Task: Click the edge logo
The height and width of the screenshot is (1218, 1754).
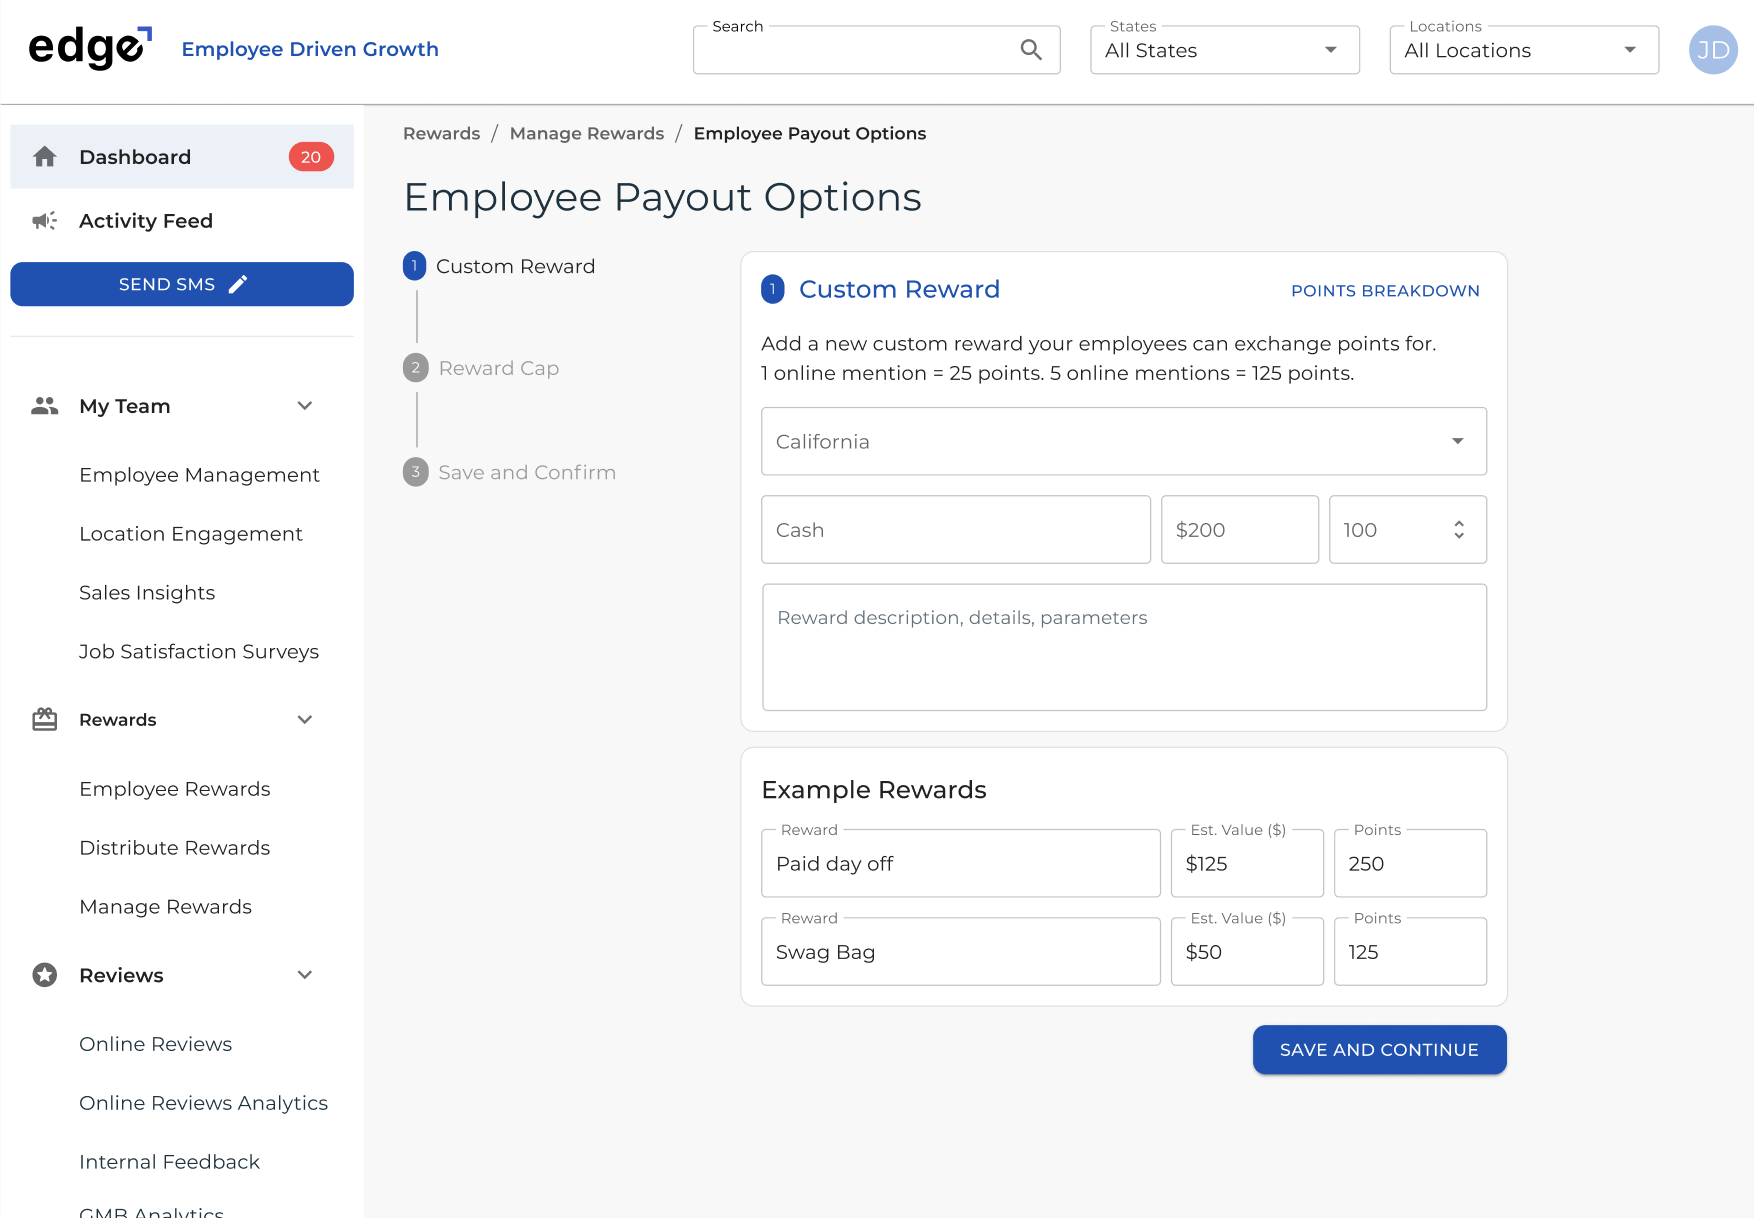Action: (x=89, y=48)
